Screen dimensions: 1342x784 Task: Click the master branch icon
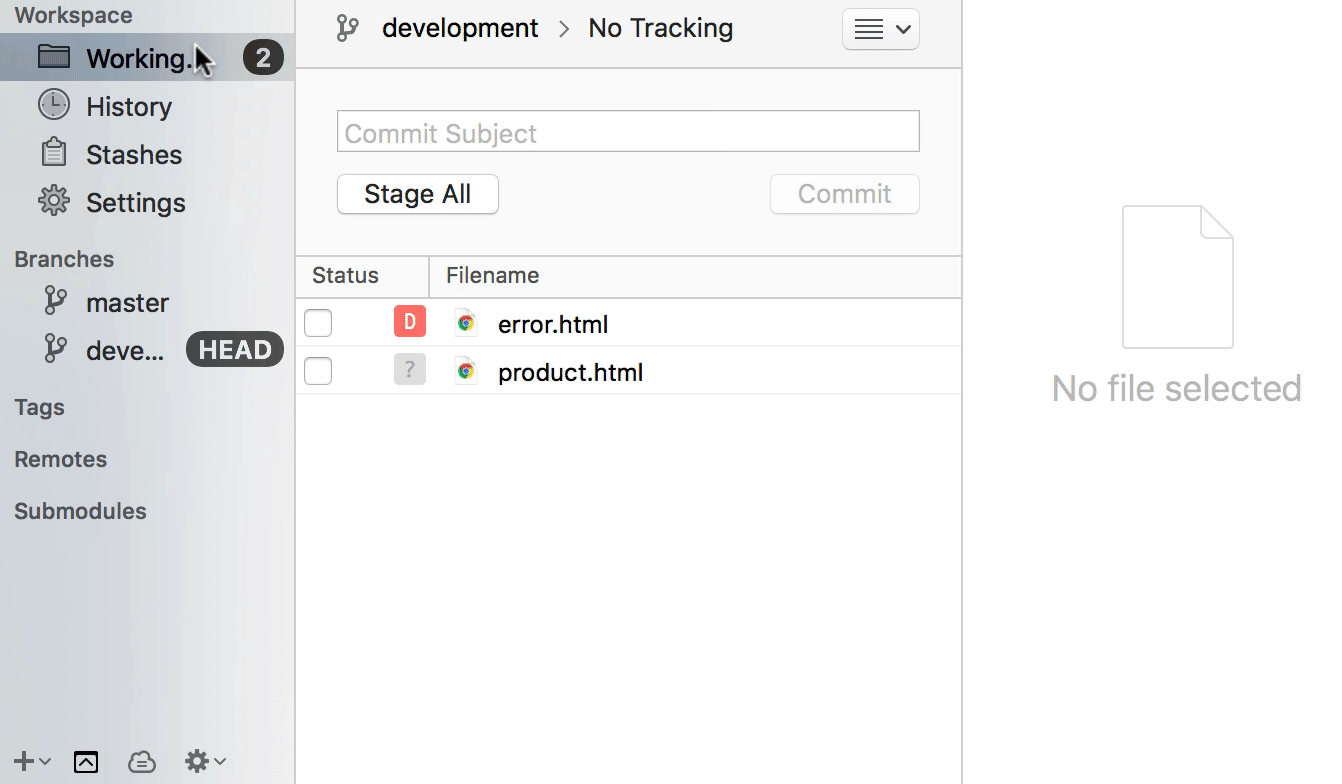point(56,301)
